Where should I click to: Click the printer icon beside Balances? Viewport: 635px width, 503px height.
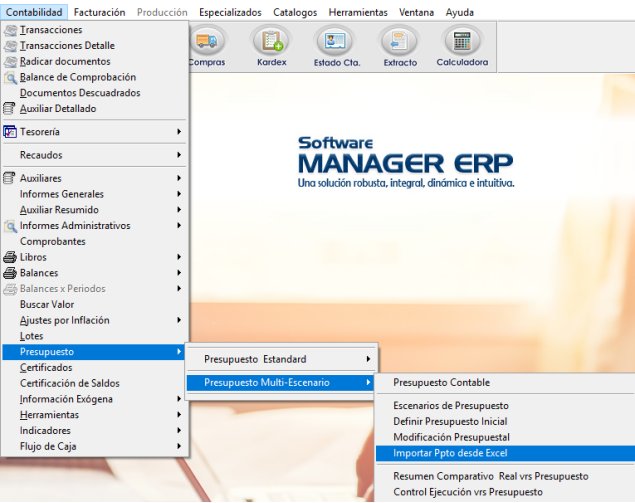pos(10,273)
